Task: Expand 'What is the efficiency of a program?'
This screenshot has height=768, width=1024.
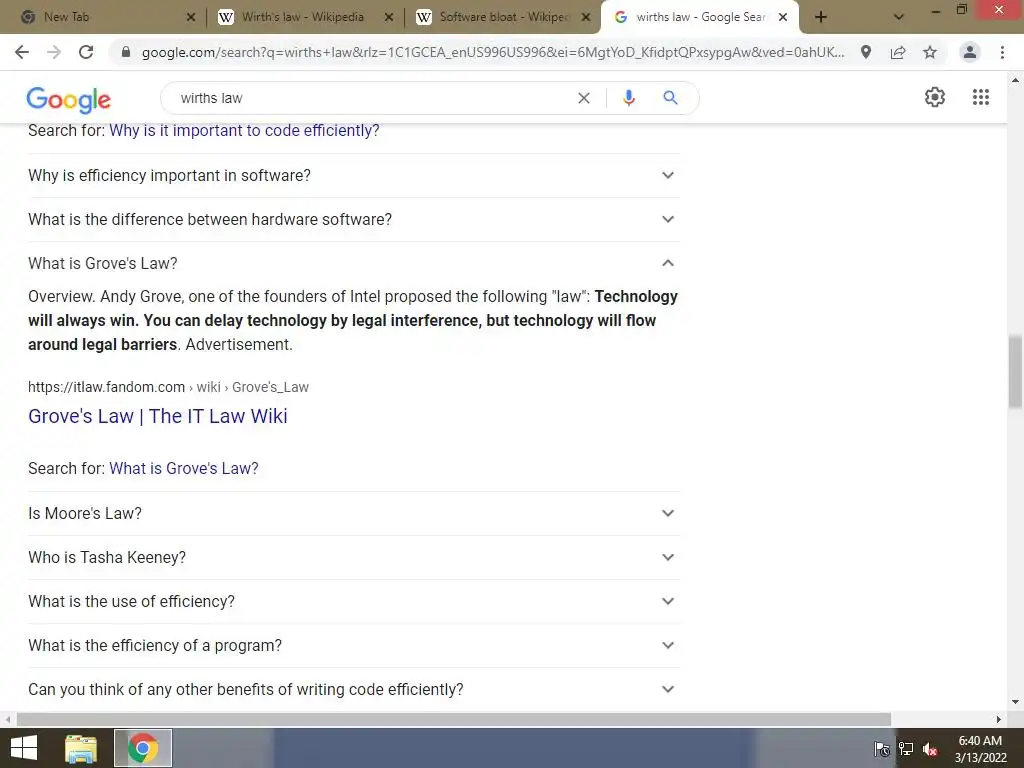Action: (x=353, y=645)
